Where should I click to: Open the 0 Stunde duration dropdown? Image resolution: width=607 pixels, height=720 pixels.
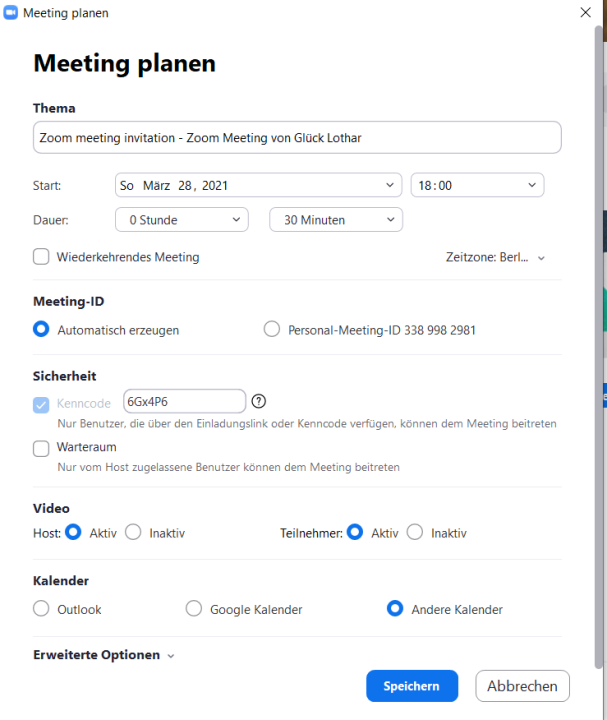(x=182, y=219)
